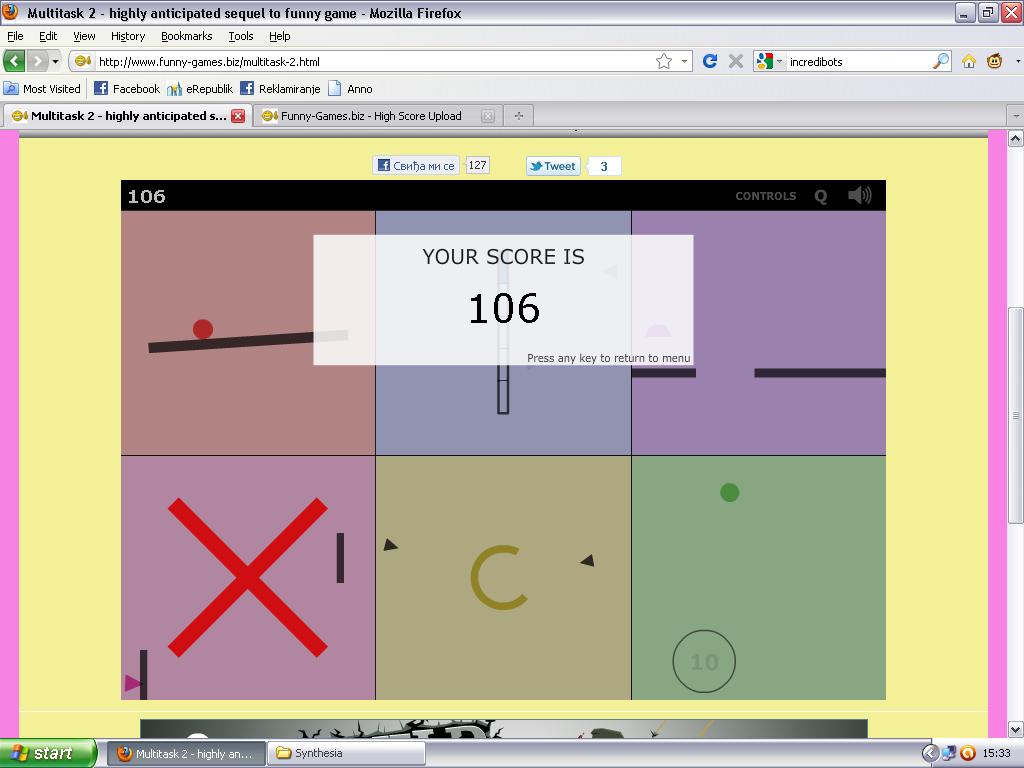Select Multitask 2 Firefox taskbar button
1024x768 pixels.
(x=185, y=754)
